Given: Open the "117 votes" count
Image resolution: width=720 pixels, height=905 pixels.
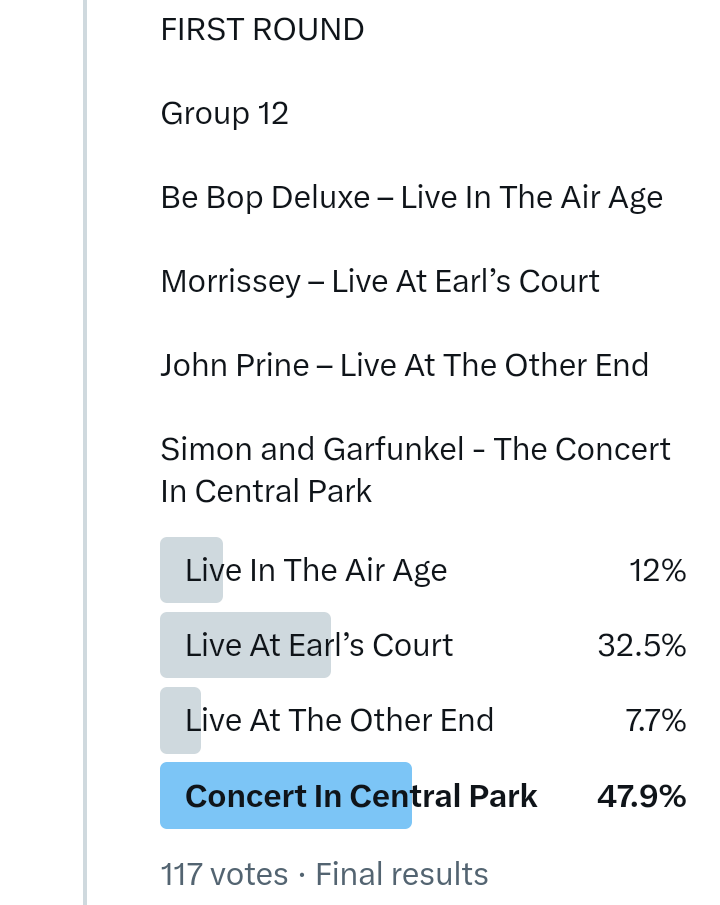Looking at the screenshot, I should point(224,874).
